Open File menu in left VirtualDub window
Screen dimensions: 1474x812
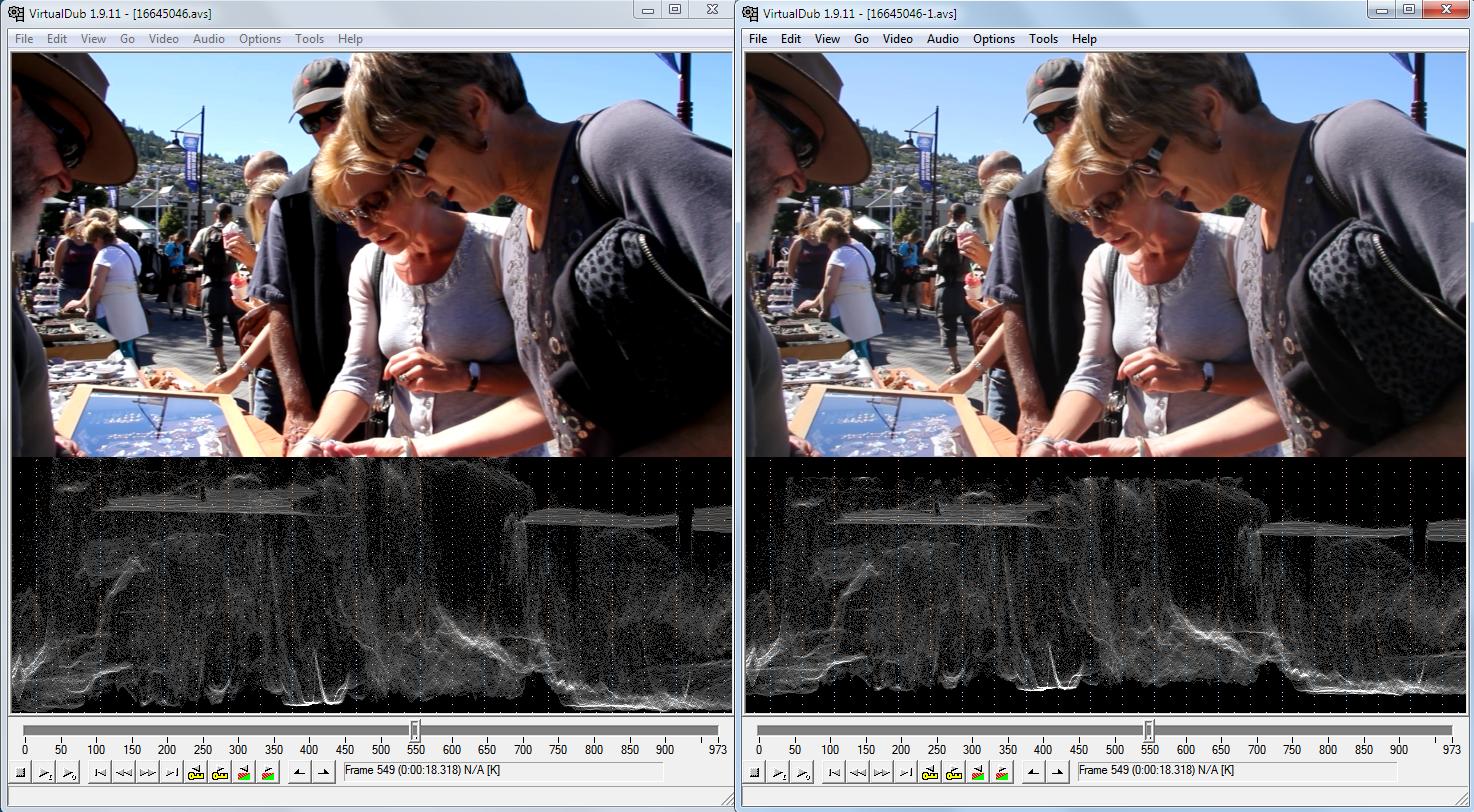(24, 39)
